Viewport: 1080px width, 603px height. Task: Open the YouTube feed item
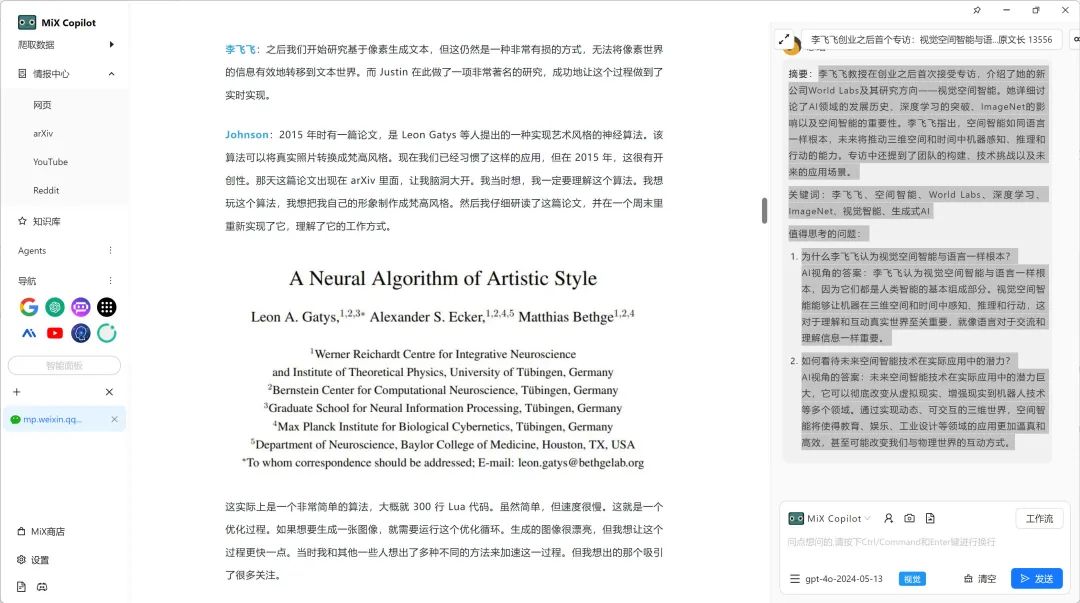(x=50, y=162)
